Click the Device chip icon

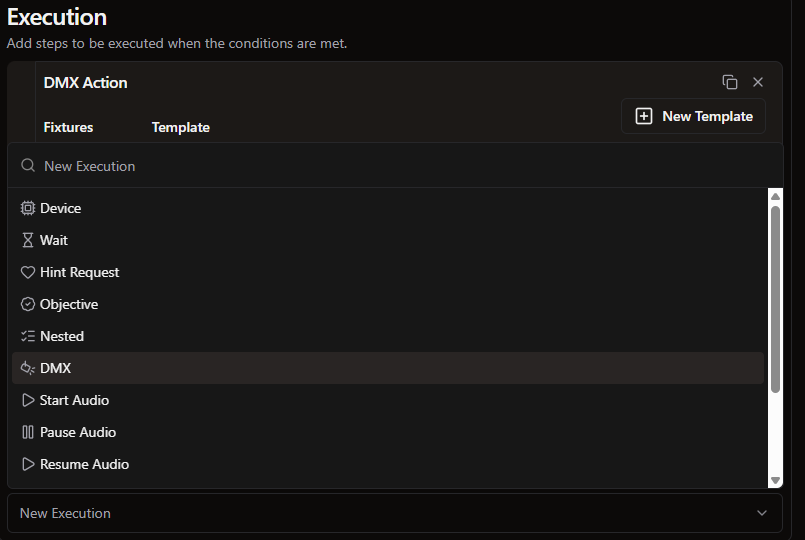(28, 208)
